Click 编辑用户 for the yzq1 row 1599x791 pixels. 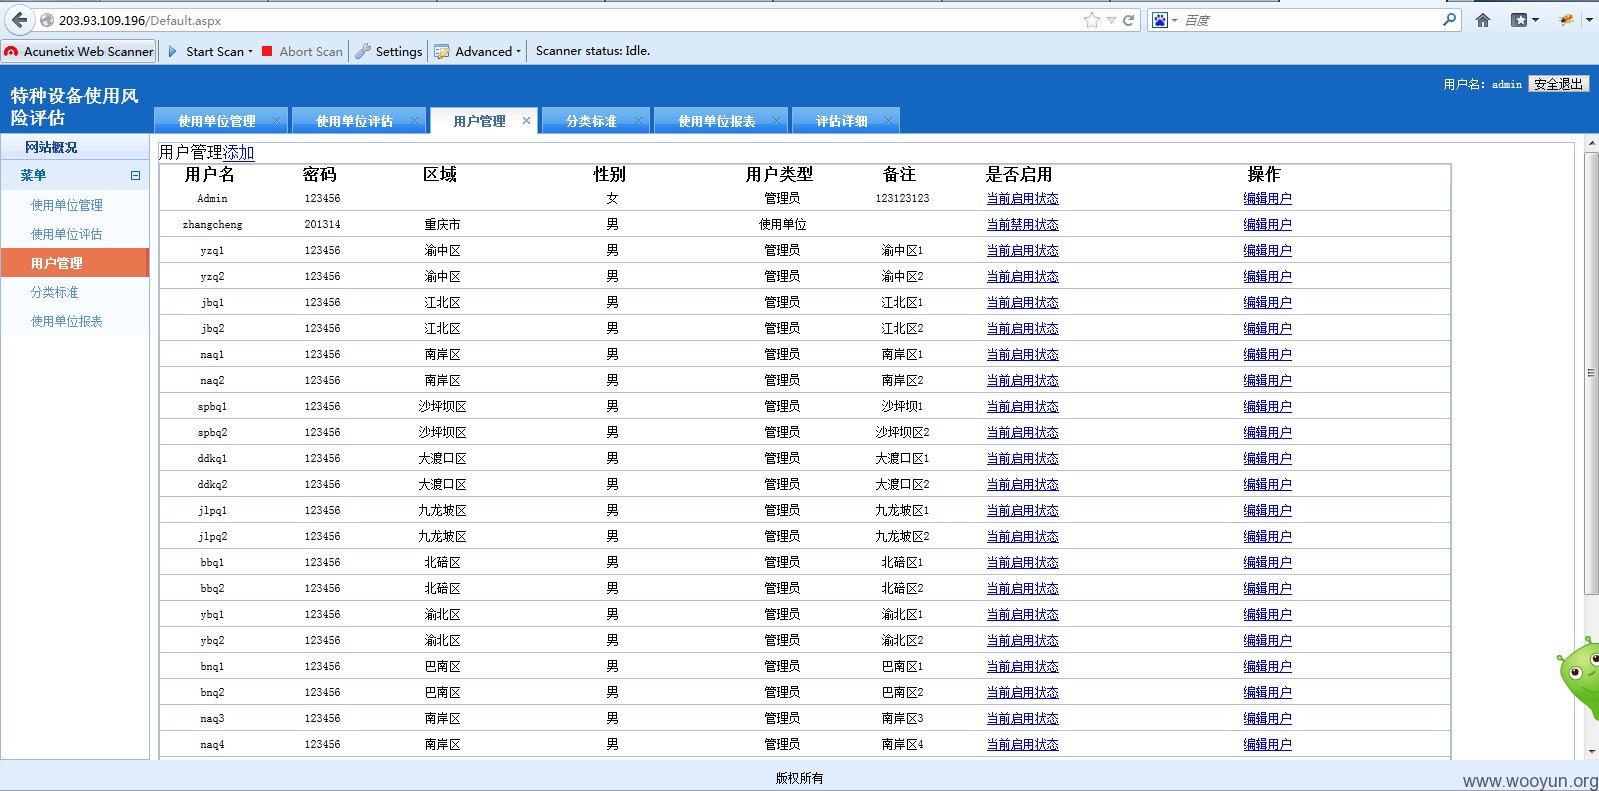tap(1267, 251)
